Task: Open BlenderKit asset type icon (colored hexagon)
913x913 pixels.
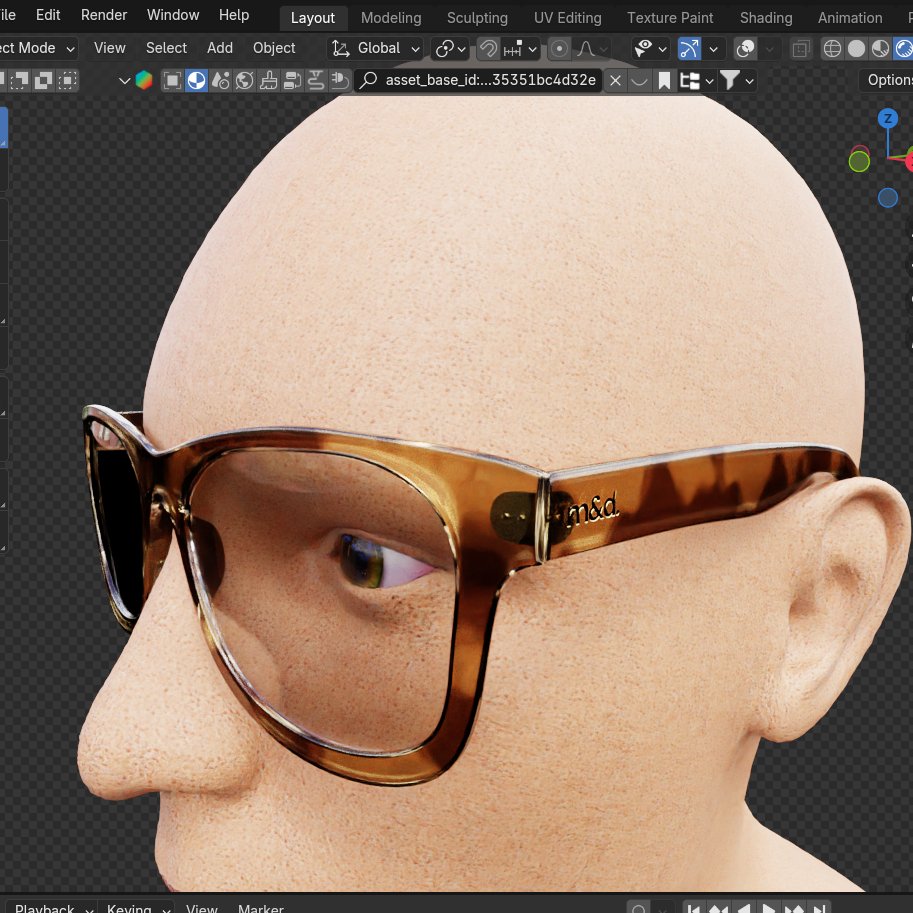Action: tap(144, 80)
